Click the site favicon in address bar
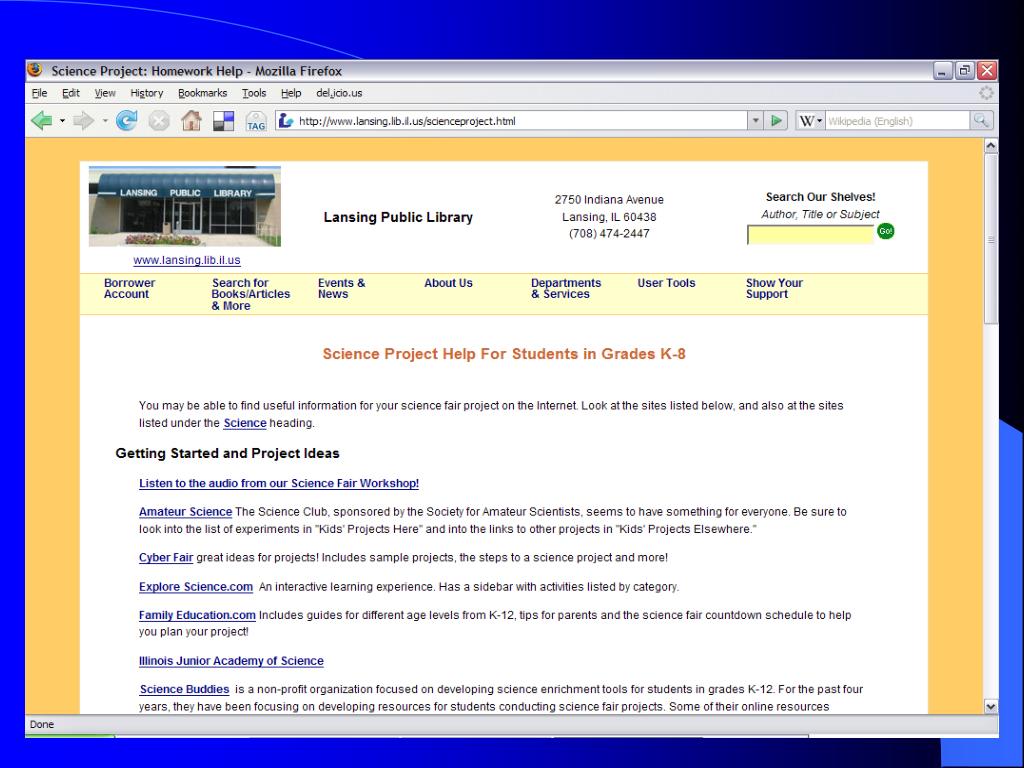1024x768 pixels. coord(285,120)
